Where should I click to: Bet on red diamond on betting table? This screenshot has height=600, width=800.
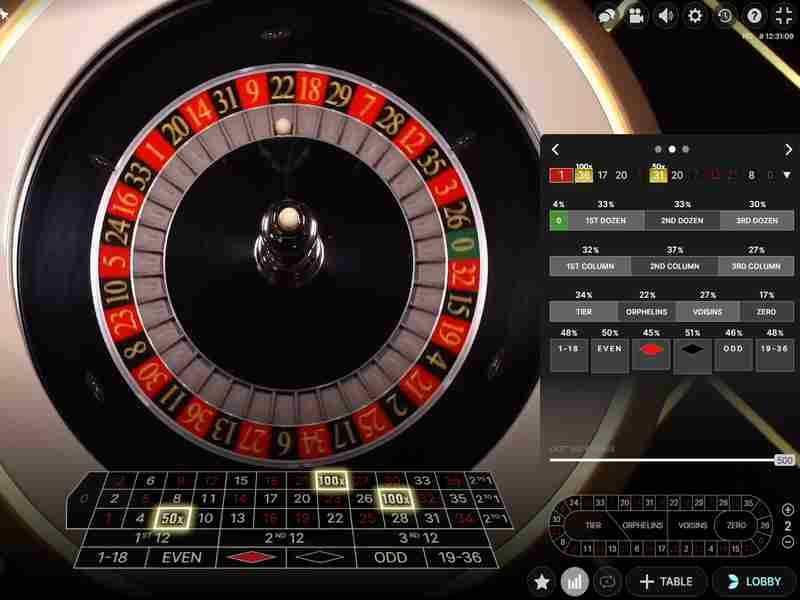pyautogui.click(x=251, y=558)
